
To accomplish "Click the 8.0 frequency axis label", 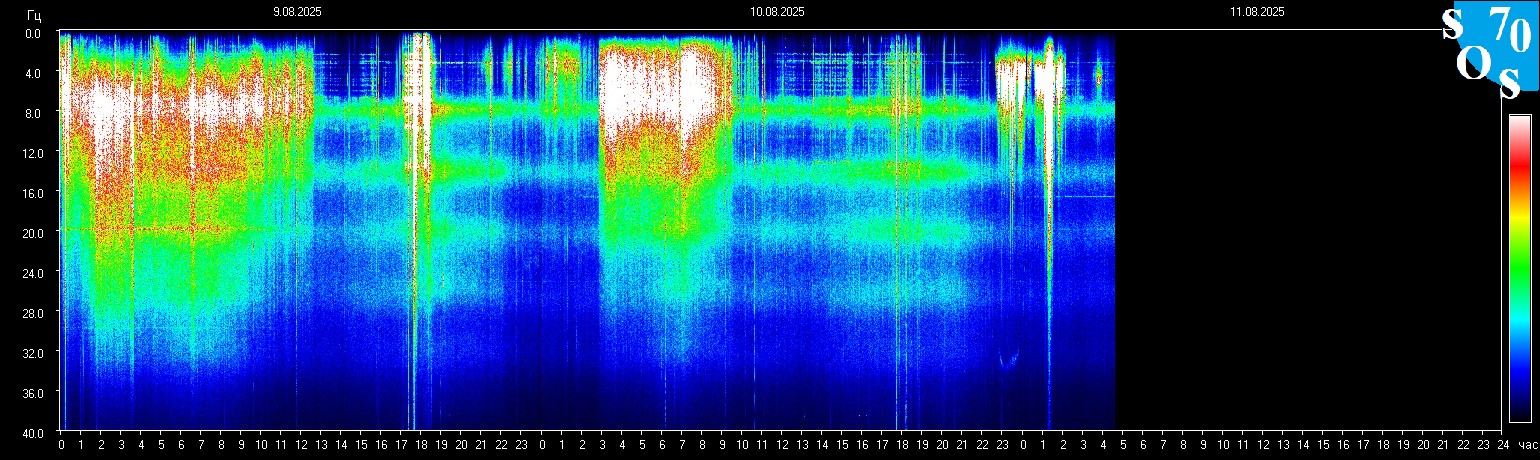I will [33, 113].
